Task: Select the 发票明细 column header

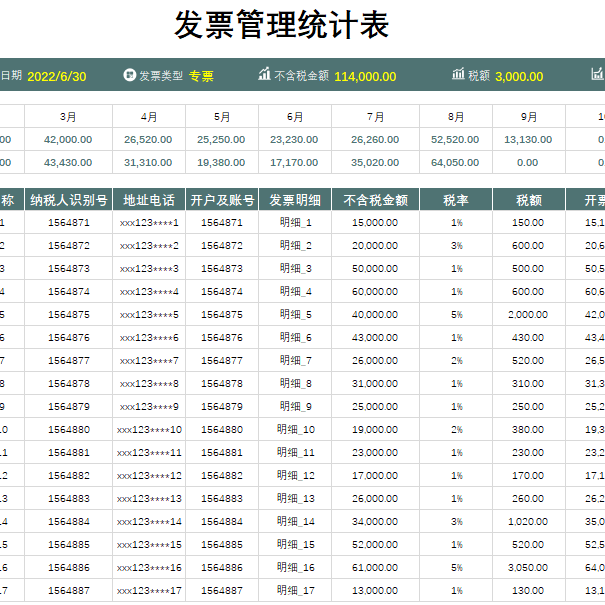Action: click(295, 199)
